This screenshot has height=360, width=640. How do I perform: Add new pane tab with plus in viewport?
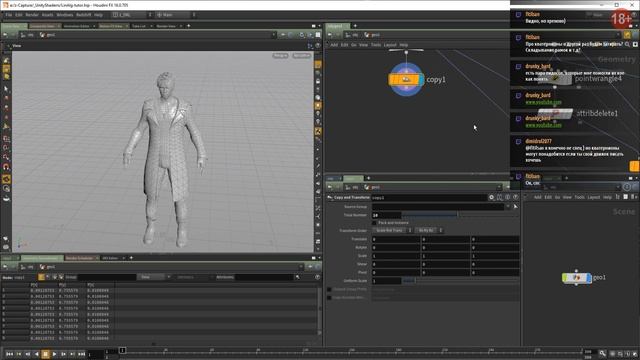click(189, 26)
